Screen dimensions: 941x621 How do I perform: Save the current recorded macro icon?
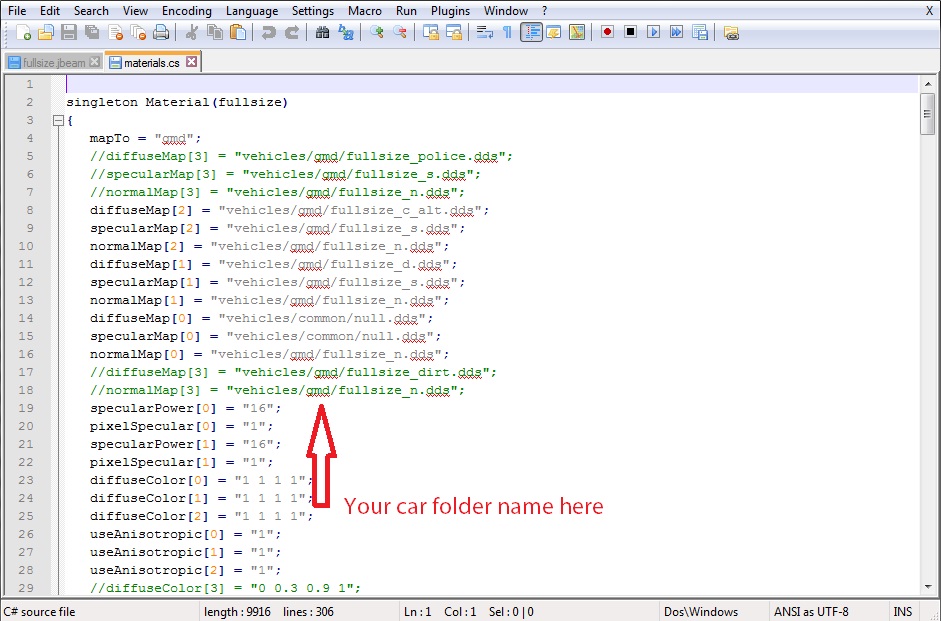tap(700, 32)
